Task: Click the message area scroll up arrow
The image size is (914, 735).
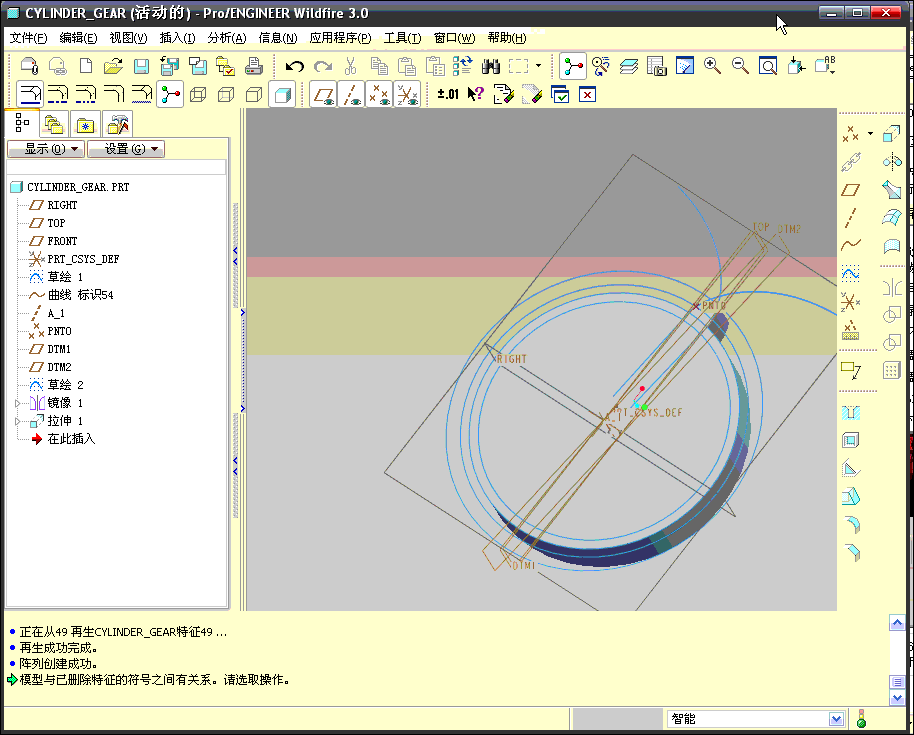Action: click(897, 623)
